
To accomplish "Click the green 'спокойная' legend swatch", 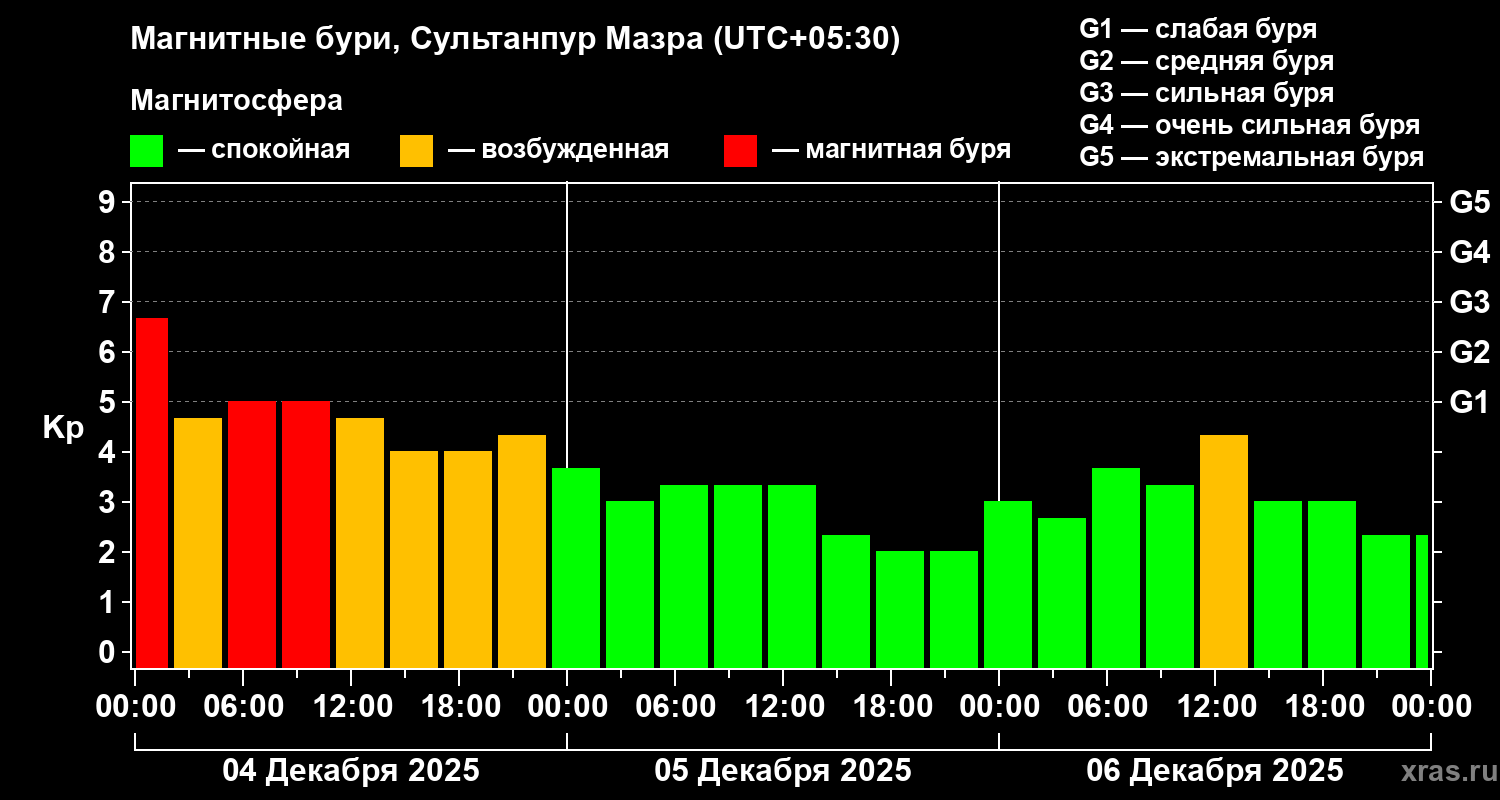I will tap(147, 151).
